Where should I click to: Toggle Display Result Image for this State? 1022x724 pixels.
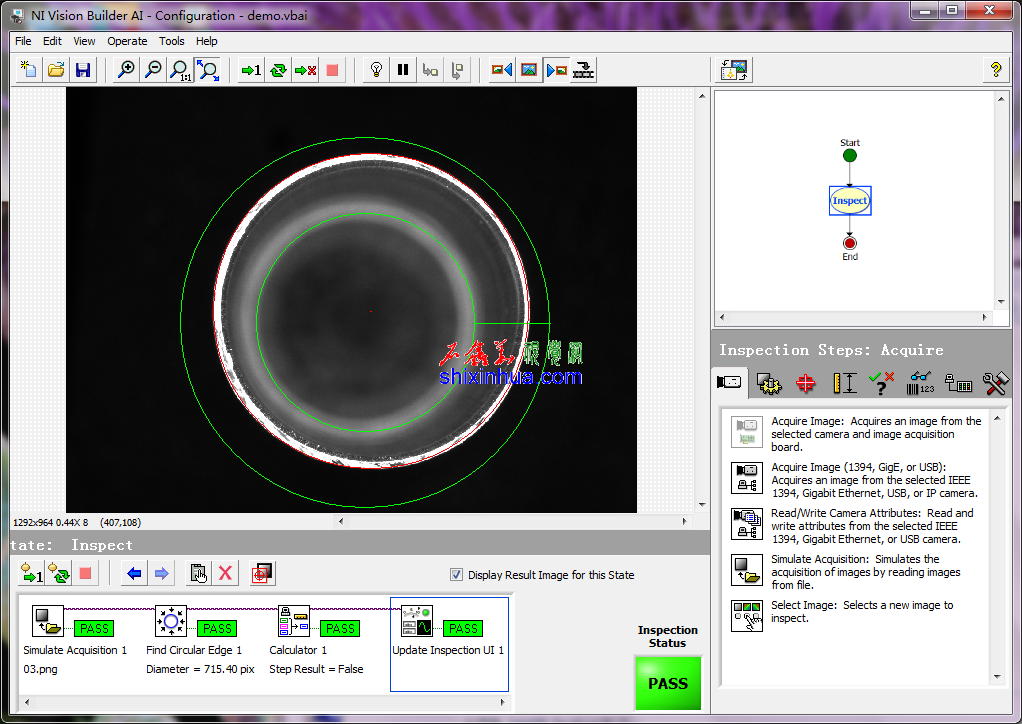pyautogui.click(x=457, y=575)
